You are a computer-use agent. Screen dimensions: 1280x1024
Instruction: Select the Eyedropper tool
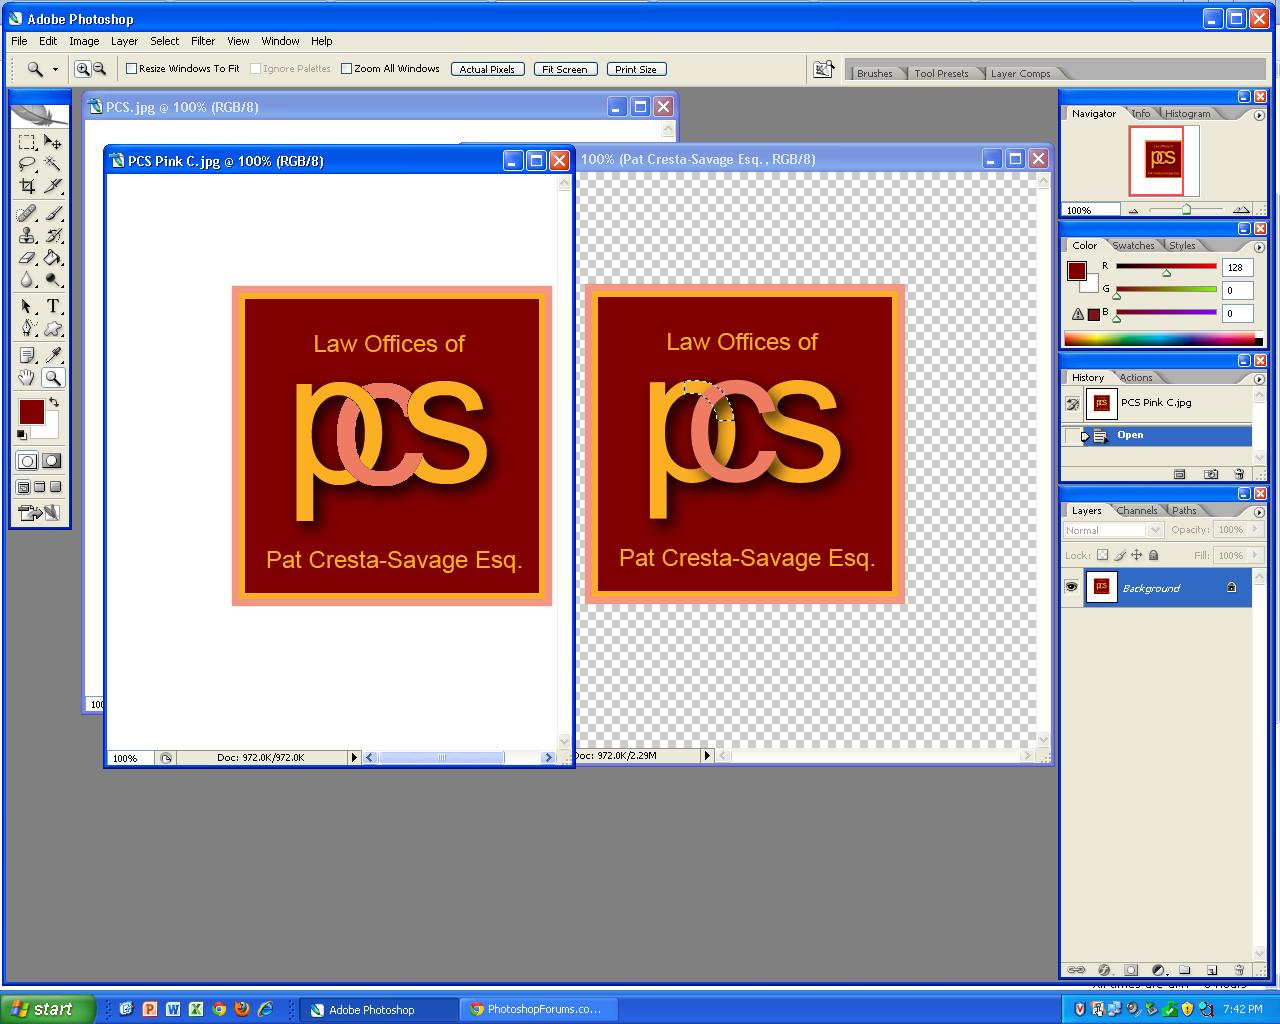pyautogui.click(x=53, y=355)
